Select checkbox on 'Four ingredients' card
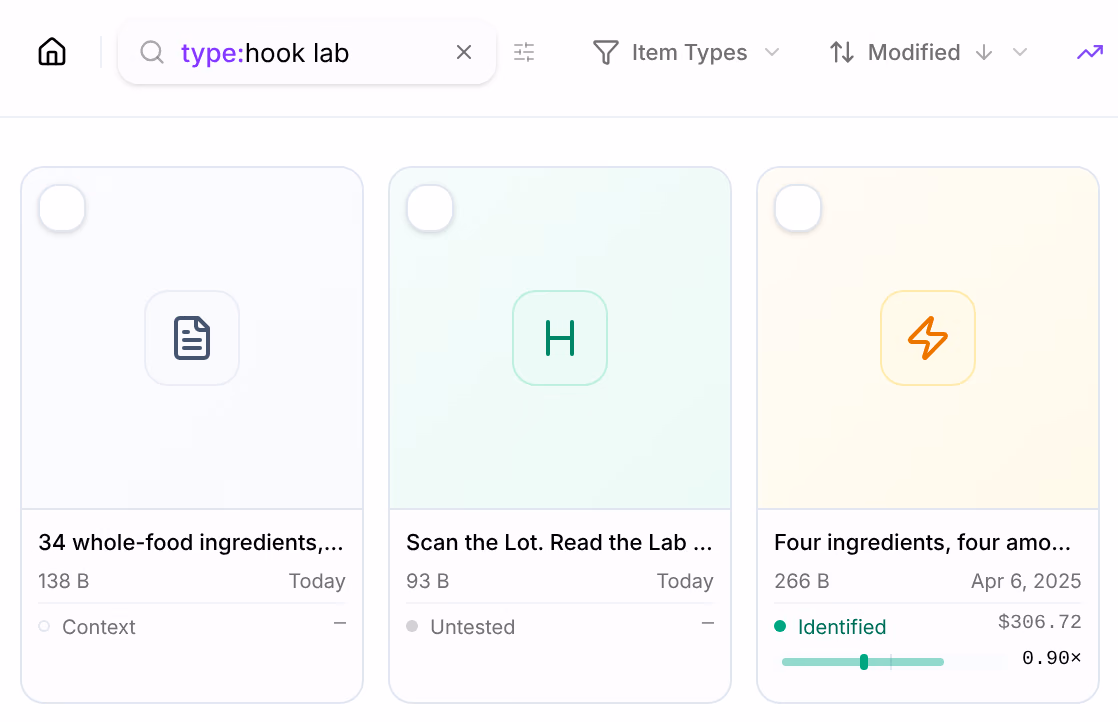Viewport: 1118px width, 722px height. pyautogui.click(x=798, y=208)
